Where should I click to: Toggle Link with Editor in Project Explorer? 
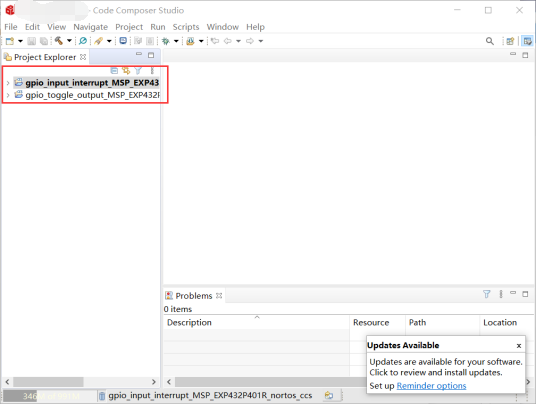(126, 71)
